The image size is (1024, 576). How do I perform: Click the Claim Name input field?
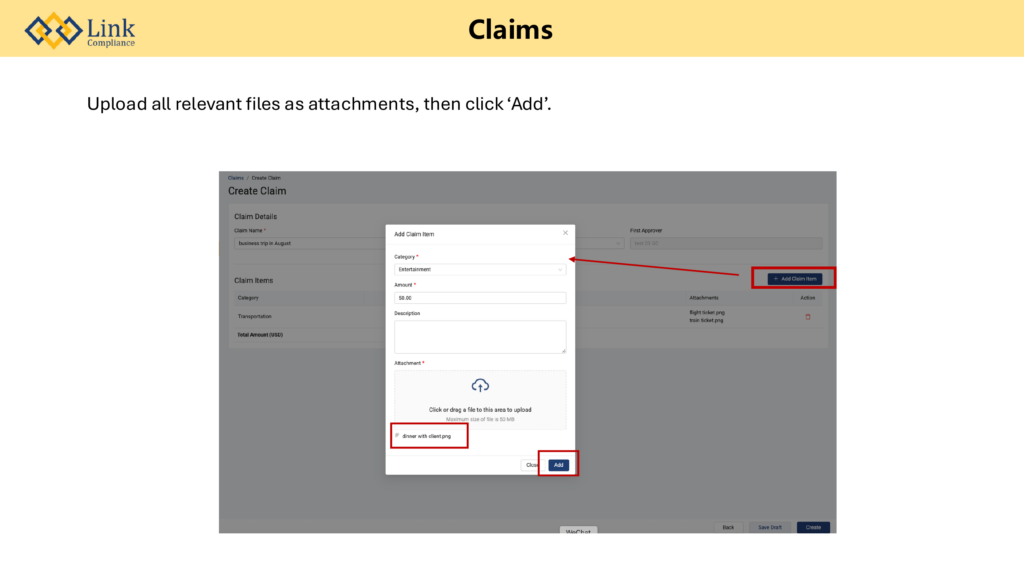click(x=310, y=243)
